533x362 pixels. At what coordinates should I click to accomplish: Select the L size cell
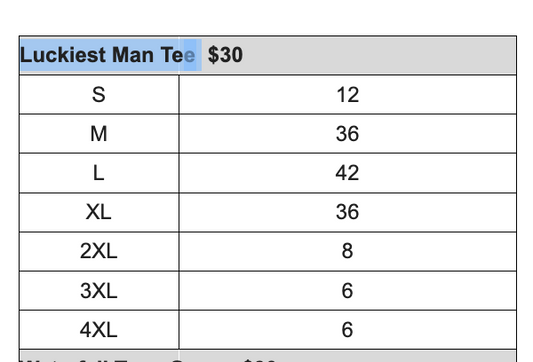pyautogui.click(x=99, y=173)
